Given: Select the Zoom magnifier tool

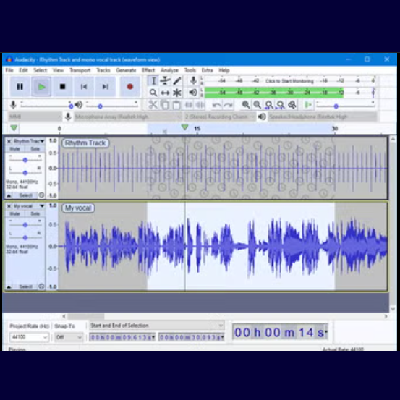Looking at the screenshot, I should (x=153, y=93).
